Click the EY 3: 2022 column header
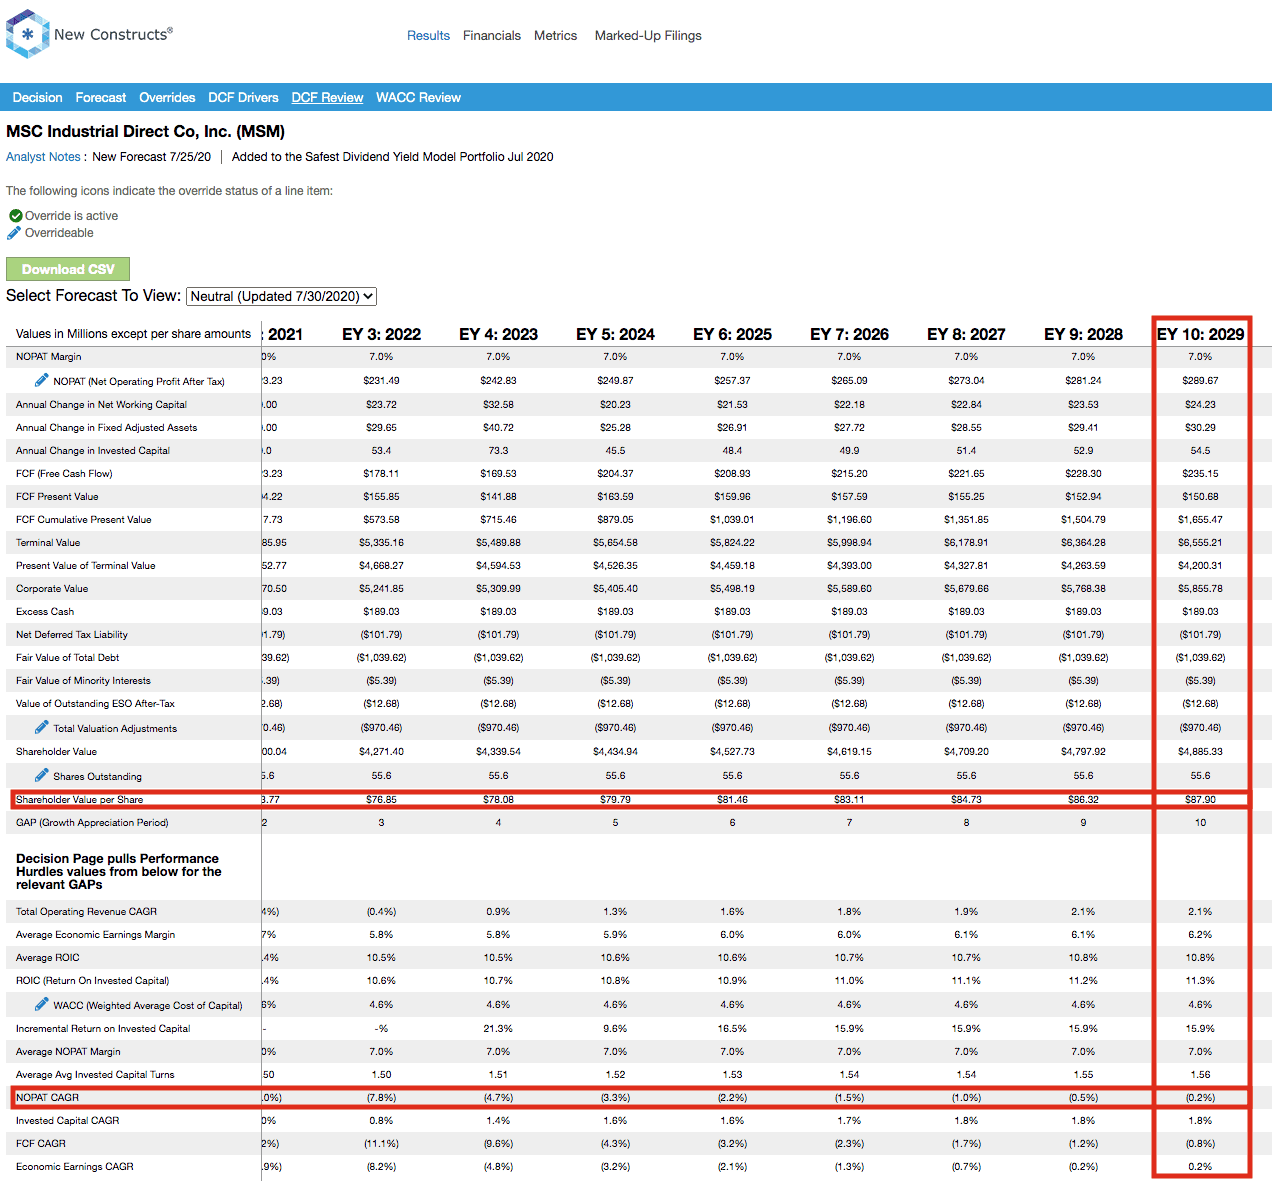1272x1181 pixels. [381, 334]
